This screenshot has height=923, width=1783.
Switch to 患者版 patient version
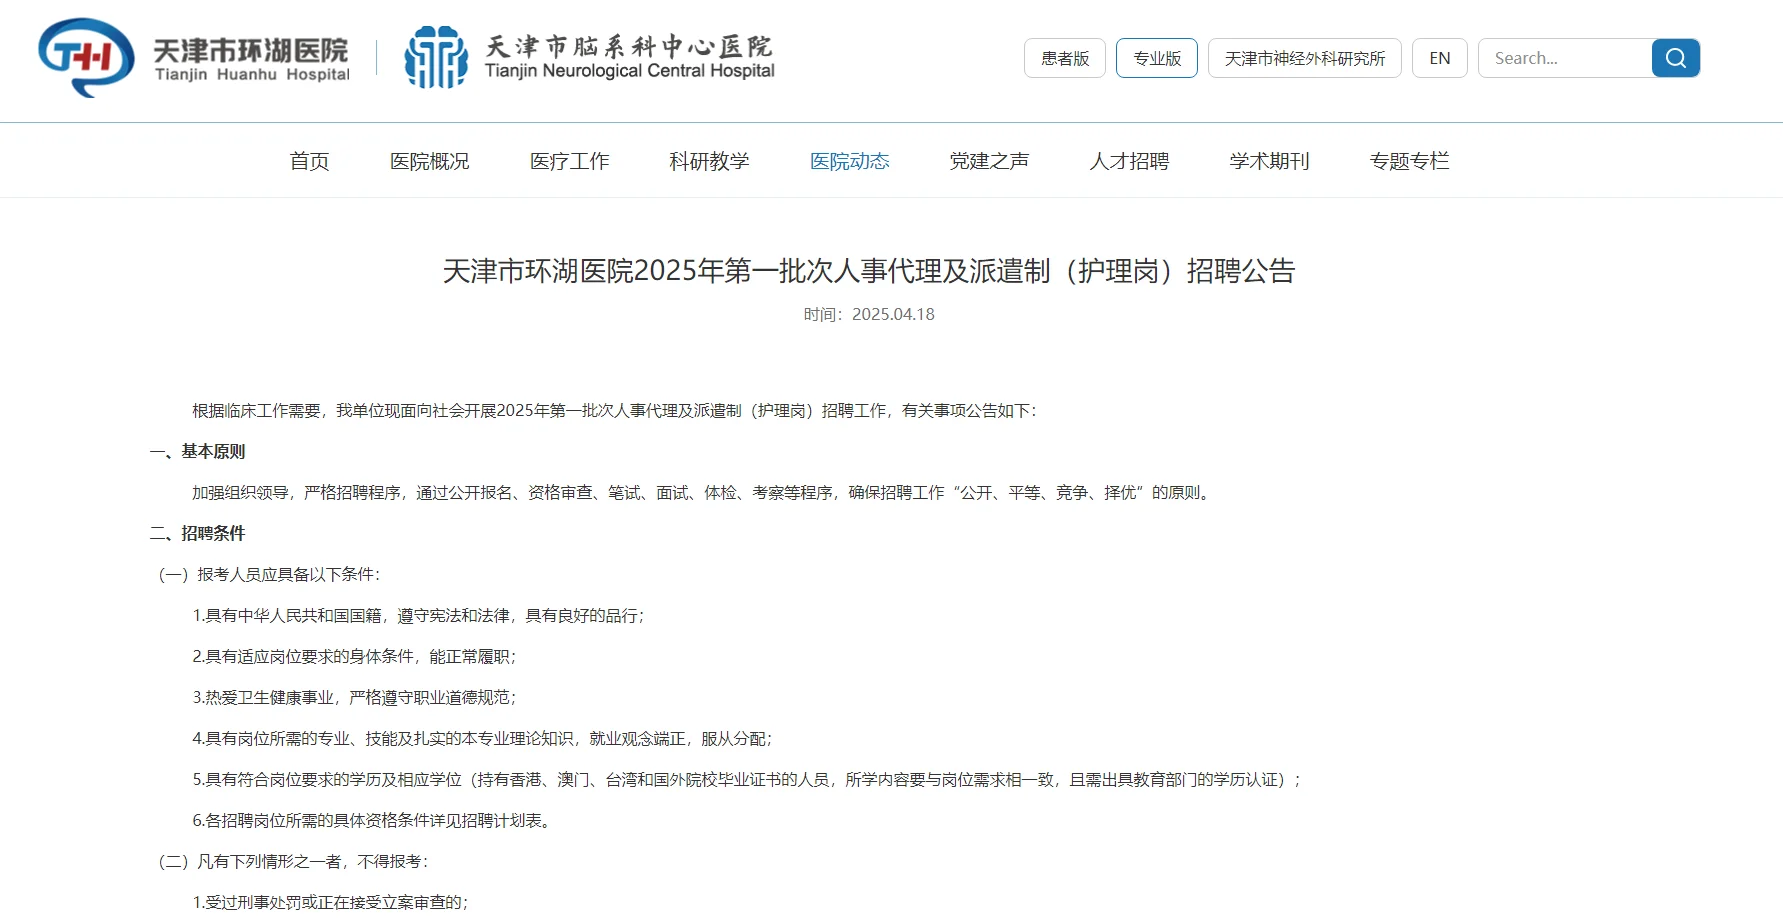(x=1065, y=58)
